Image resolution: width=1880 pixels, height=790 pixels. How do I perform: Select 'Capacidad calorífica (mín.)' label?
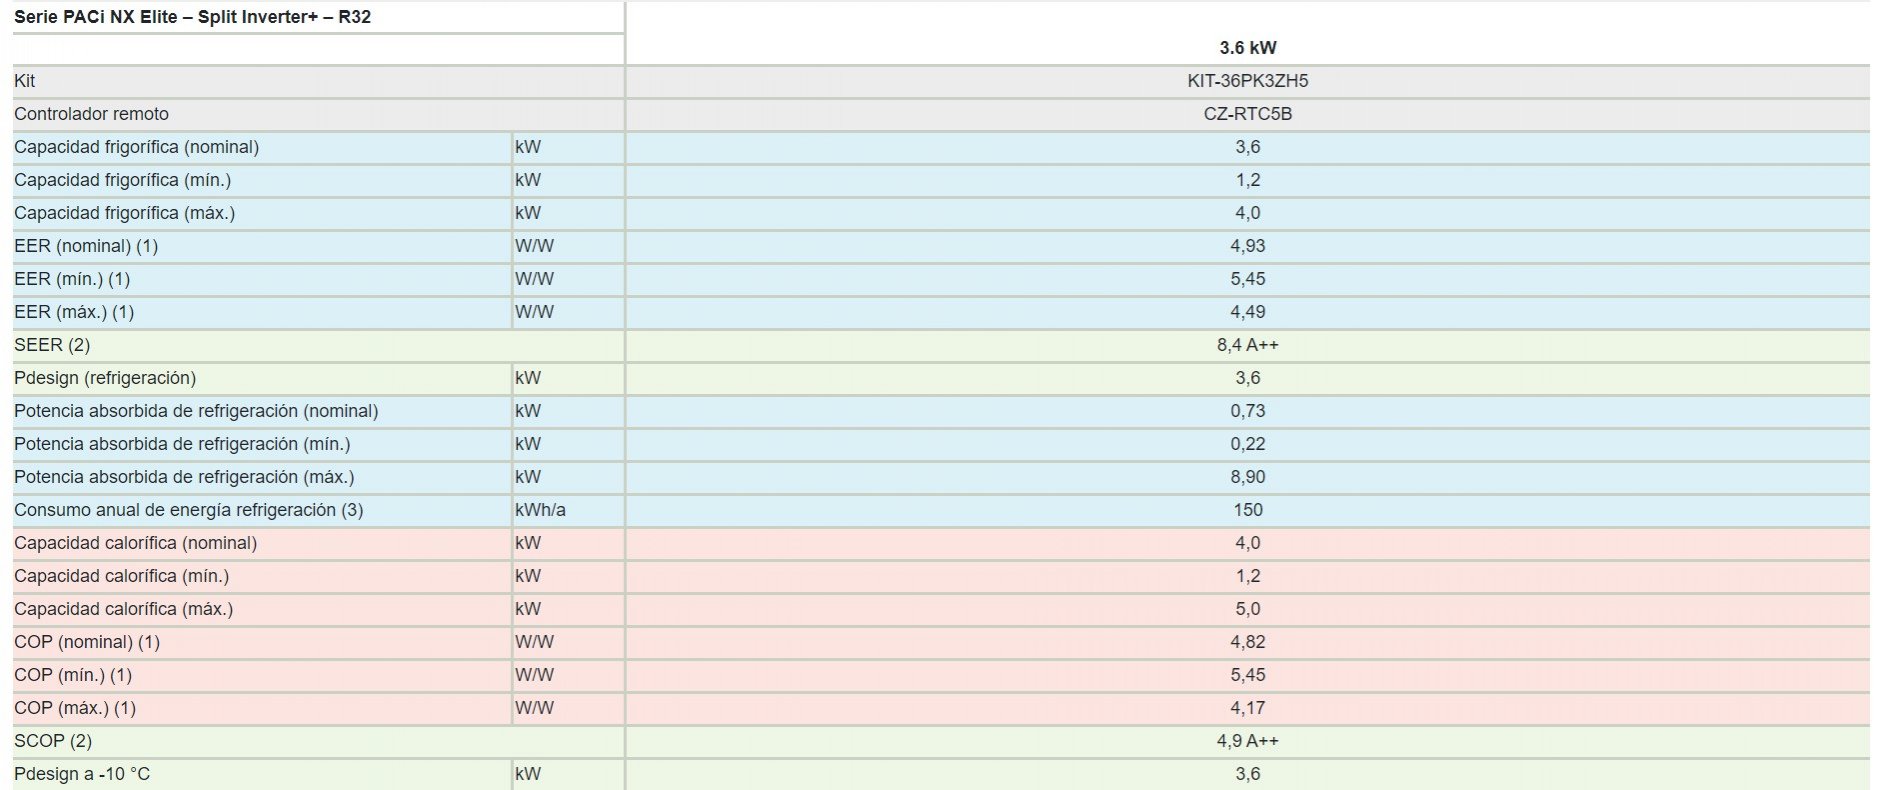point(121,576)
